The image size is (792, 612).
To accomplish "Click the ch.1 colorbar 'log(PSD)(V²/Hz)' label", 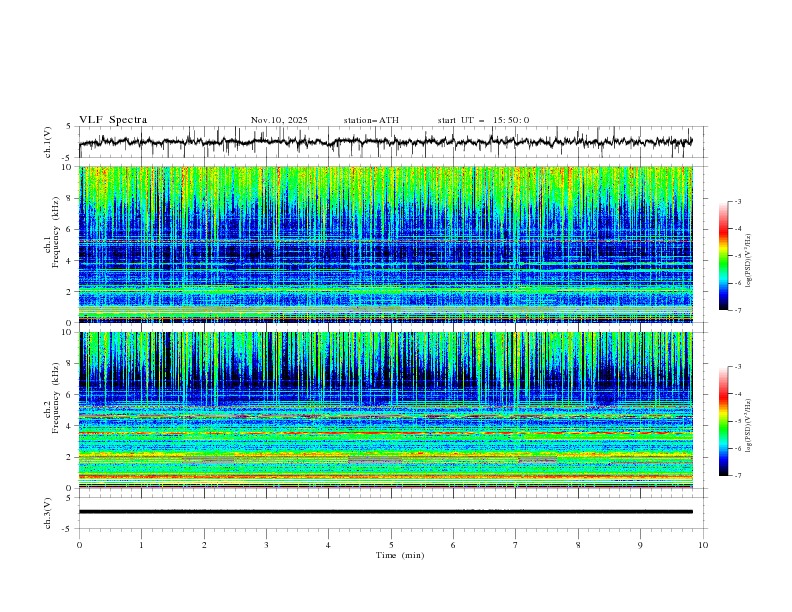I will (x=749, y=261).
